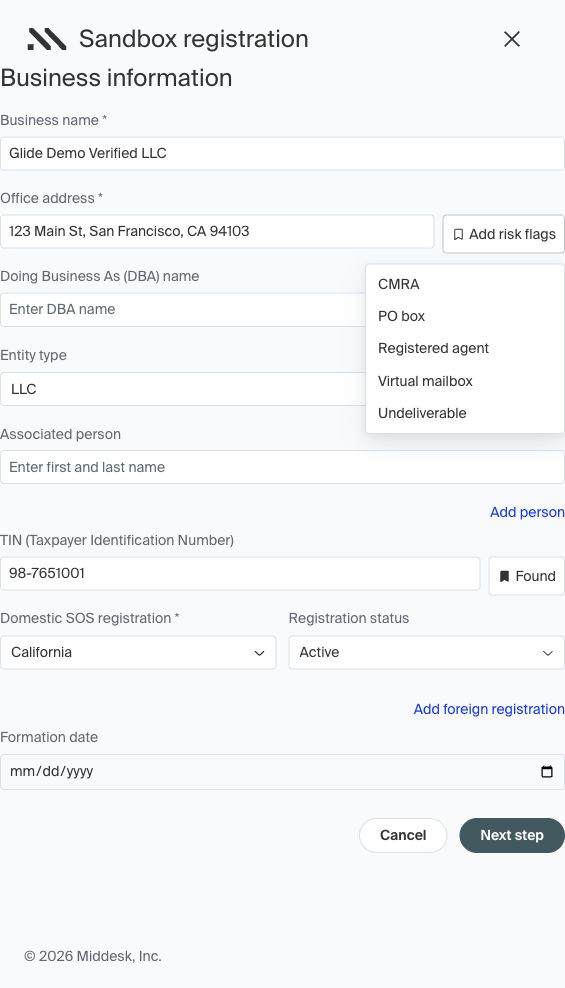Focus the Associated person name field
This screenshot has height=988, width=565.
click(x=282, y=467)
